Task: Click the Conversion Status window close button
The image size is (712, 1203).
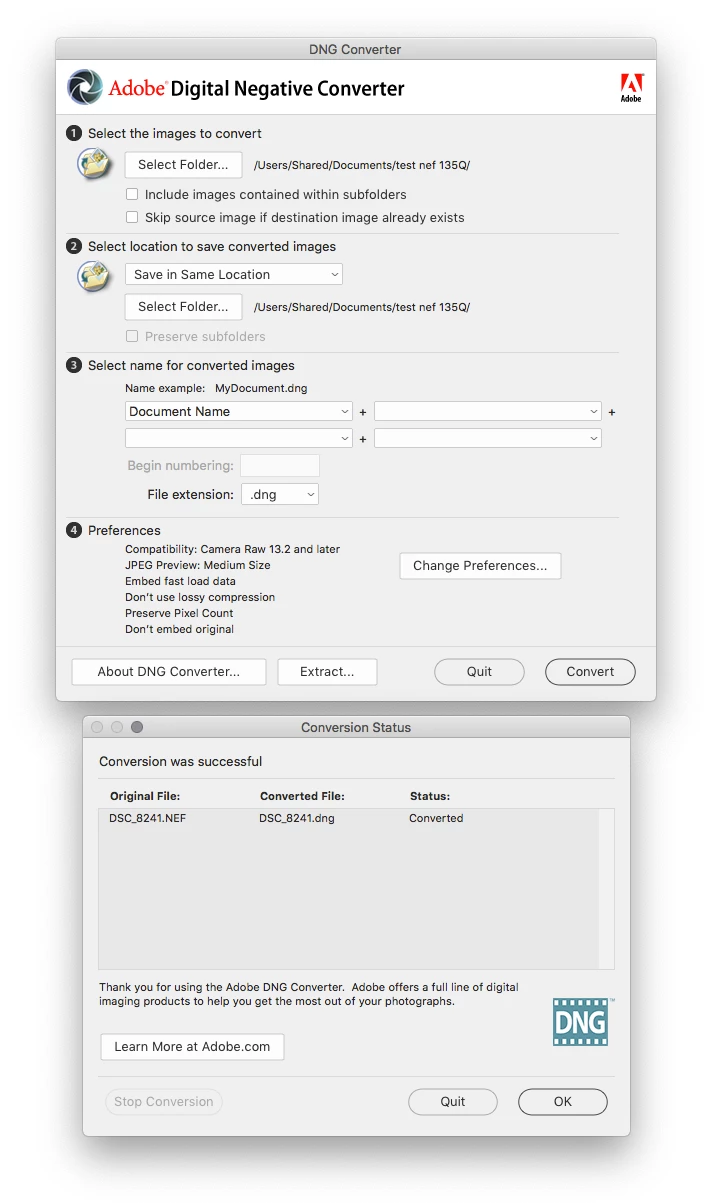Action: (x=98, y=727)
